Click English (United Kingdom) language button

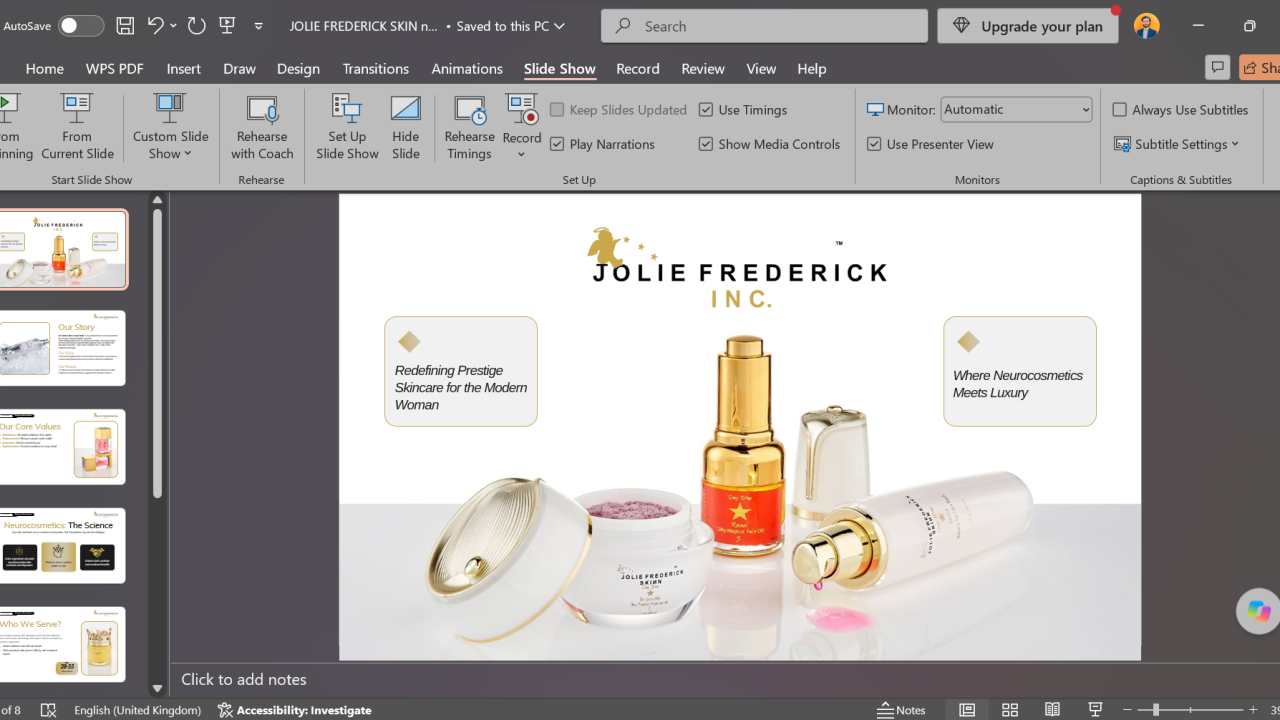137,710
